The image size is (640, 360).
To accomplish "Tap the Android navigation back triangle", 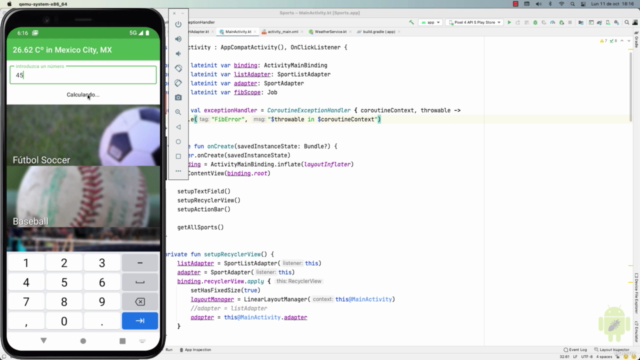I will coord(44,341).
